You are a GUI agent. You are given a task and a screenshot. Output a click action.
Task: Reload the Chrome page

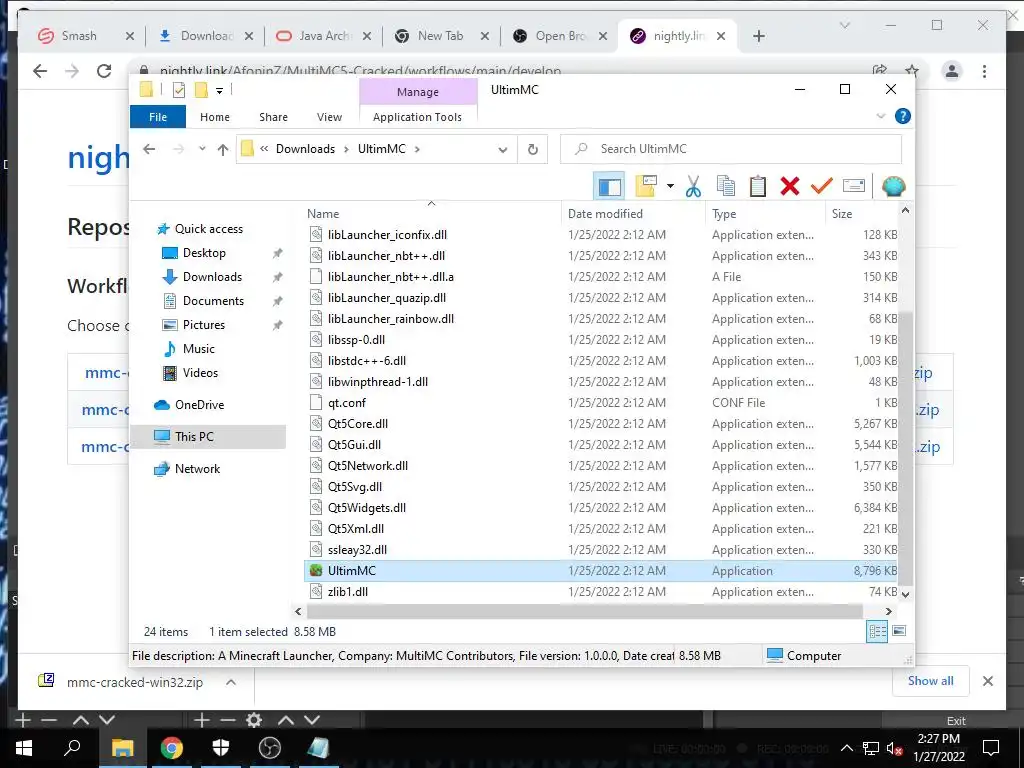click(x=104, y=71)
